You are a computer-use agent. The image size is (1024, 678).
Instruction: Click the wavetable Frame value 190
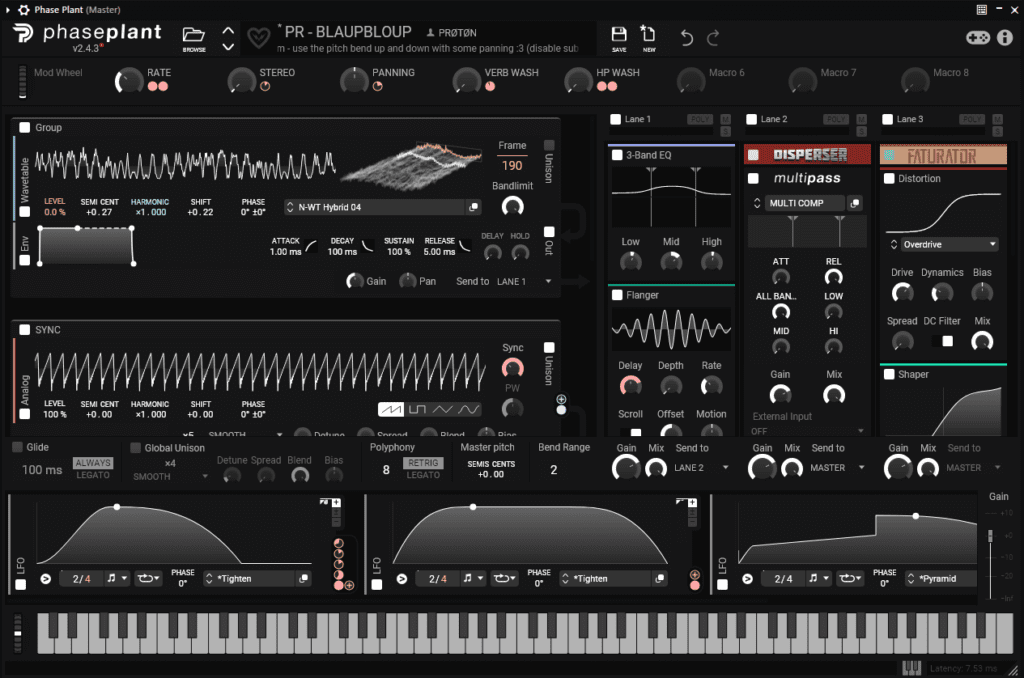[512, 166]
